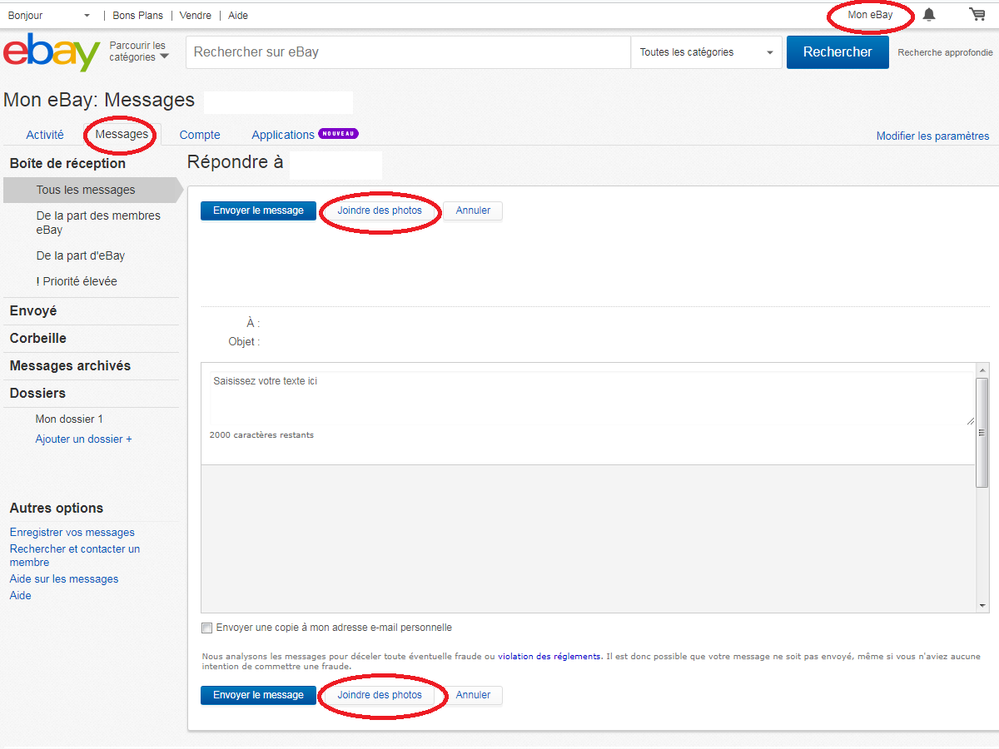Click the message panel scrollbar thumb
999x749 pixels.
[x=982, y=433]
